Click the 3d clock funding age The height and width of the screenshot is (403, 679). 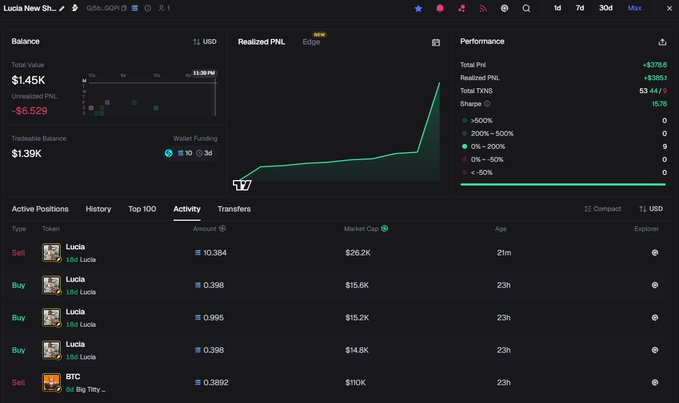(x=204, y=153)
